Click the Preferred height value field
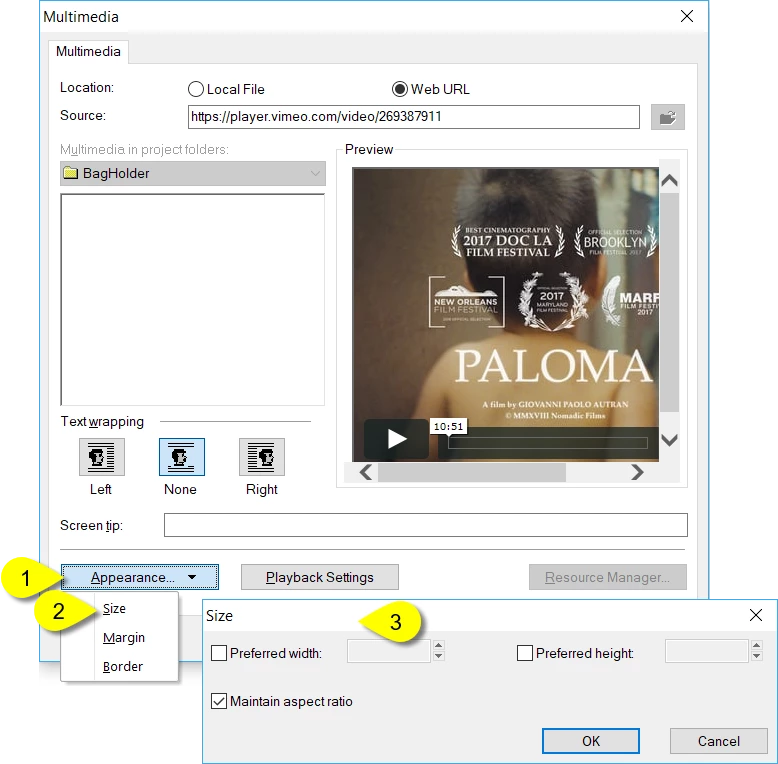This screenshot has width=778, height=764. point(707,651)
